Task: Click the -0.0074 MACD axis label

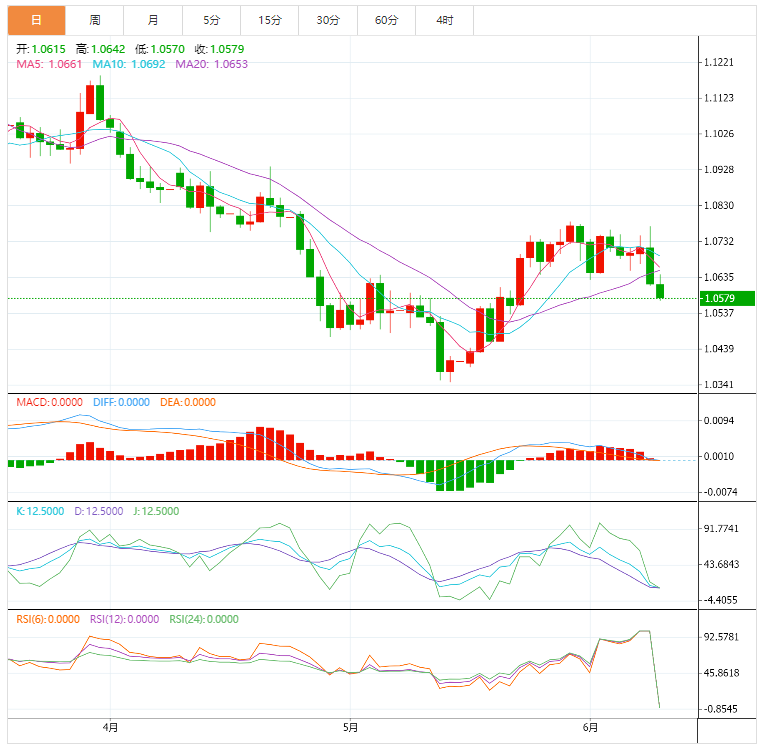Action: 720,493
